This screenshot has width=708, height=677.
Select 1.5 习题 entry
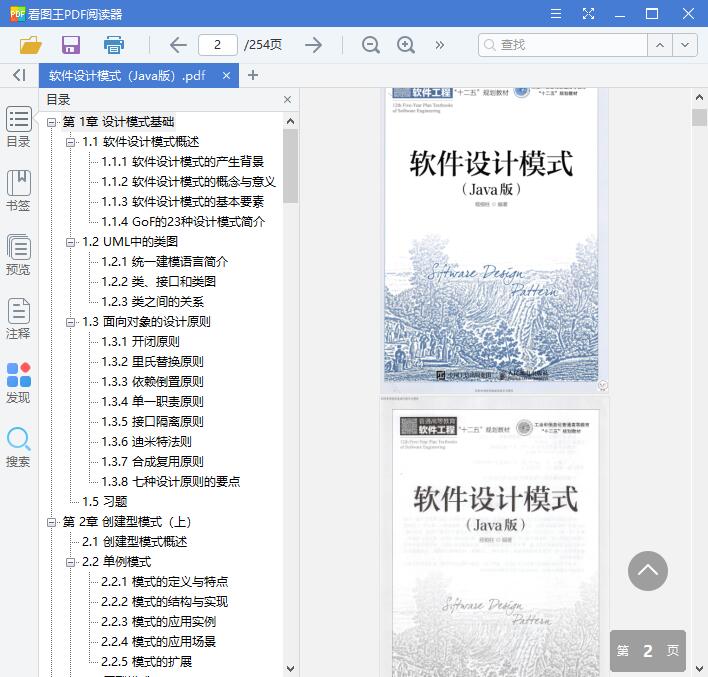tap(105, 501)
